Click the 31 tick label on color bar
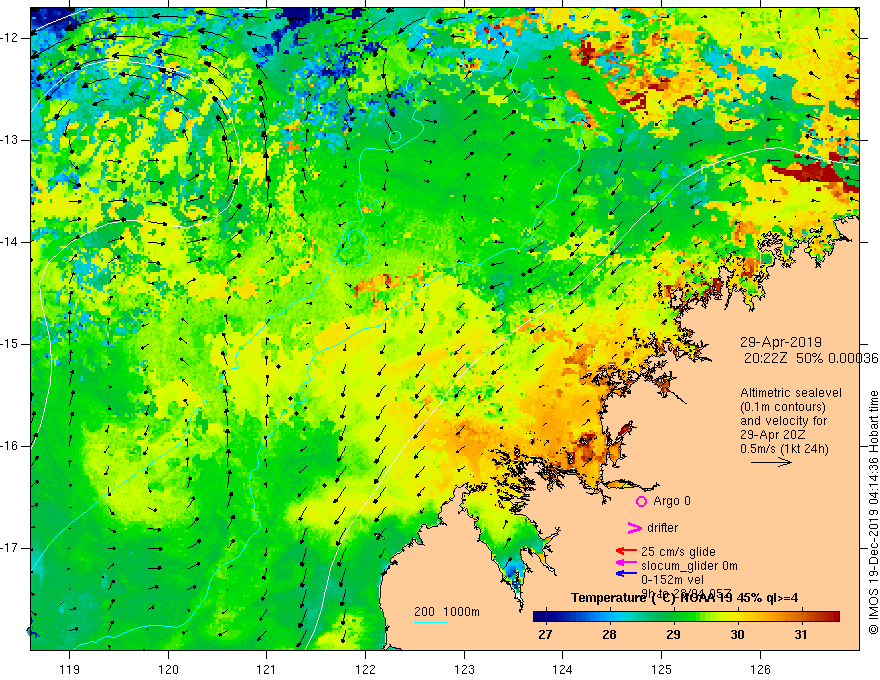Image resolution: width=880 pixels, height=680 pixels. tap(801, 635)
